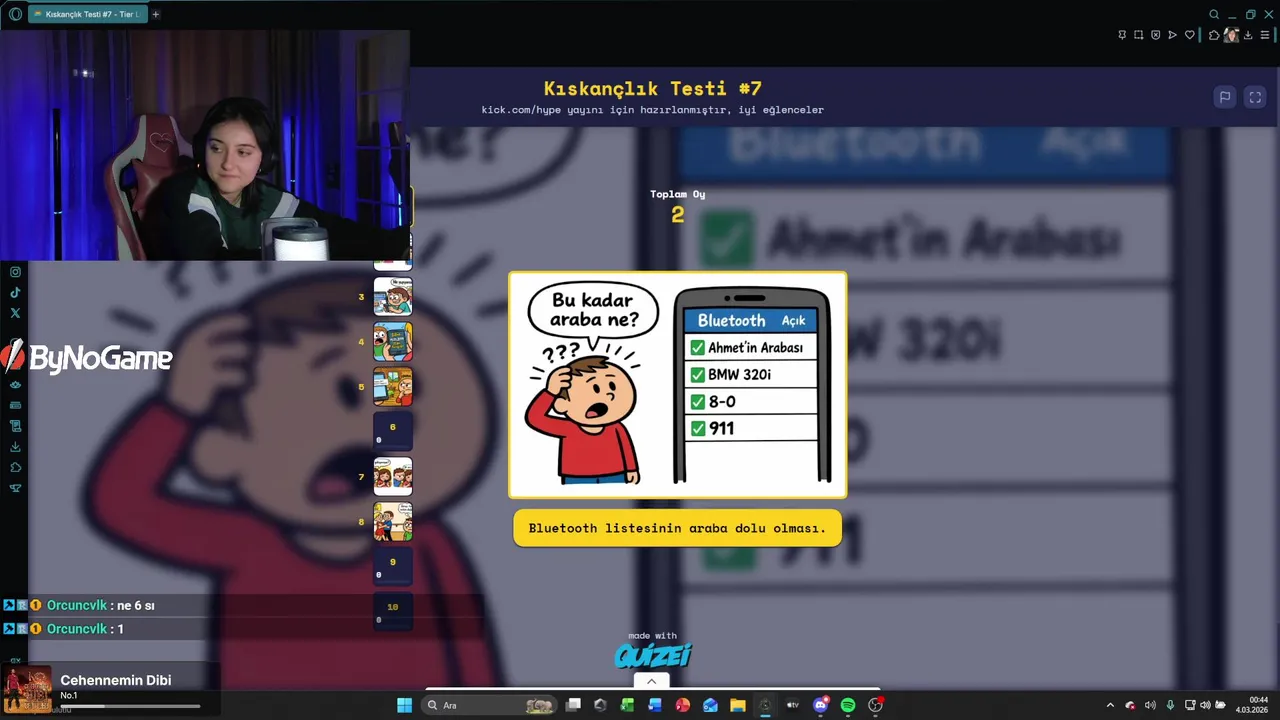Click the report flag icon on quiz header
Screen dimensions: 1280x720
click(x=1224, y=97)
